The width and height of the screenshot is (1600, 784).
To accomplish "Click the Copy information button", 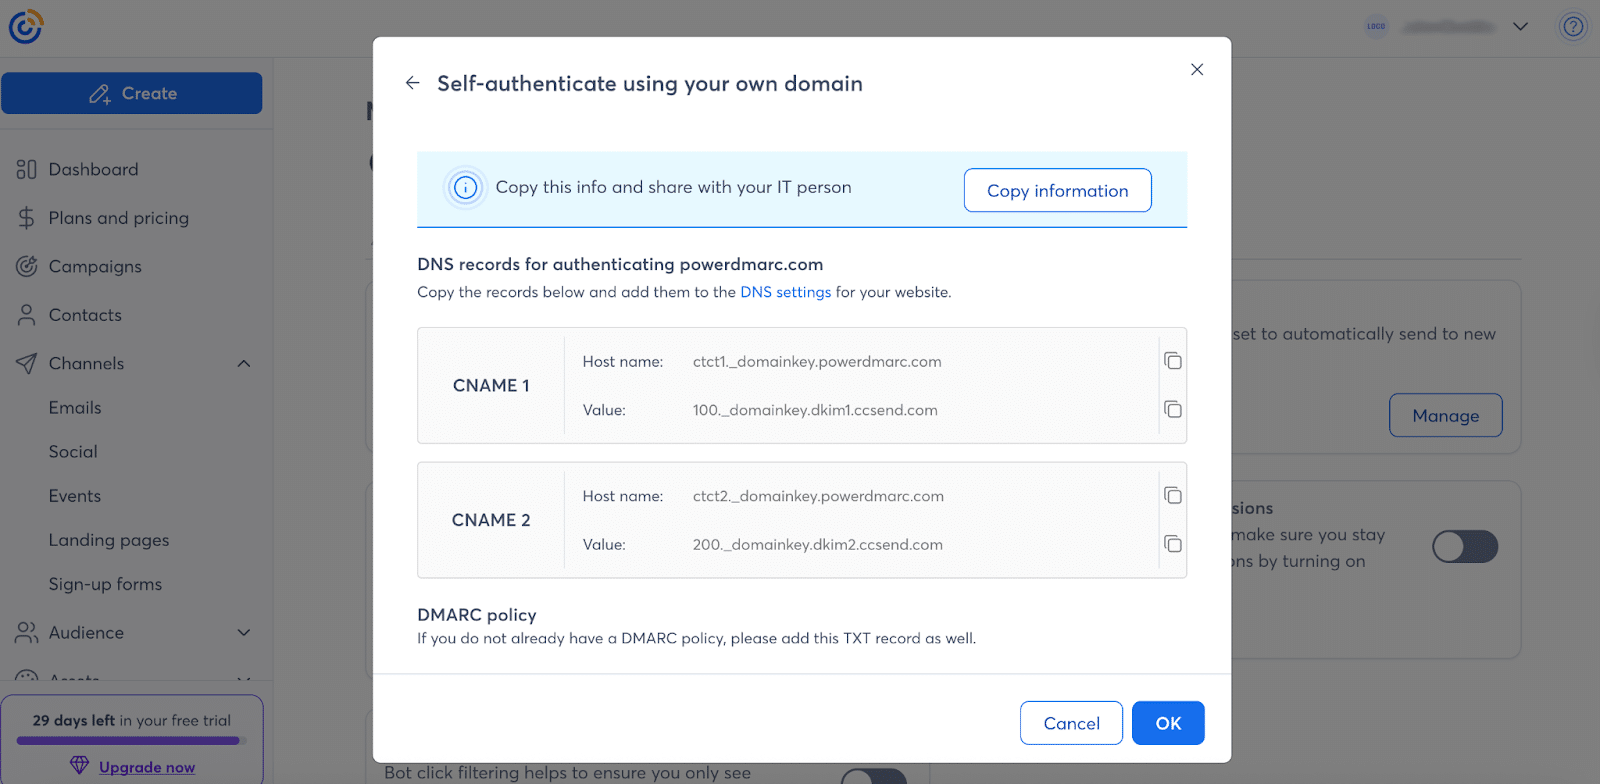I will coord(1057,190).
